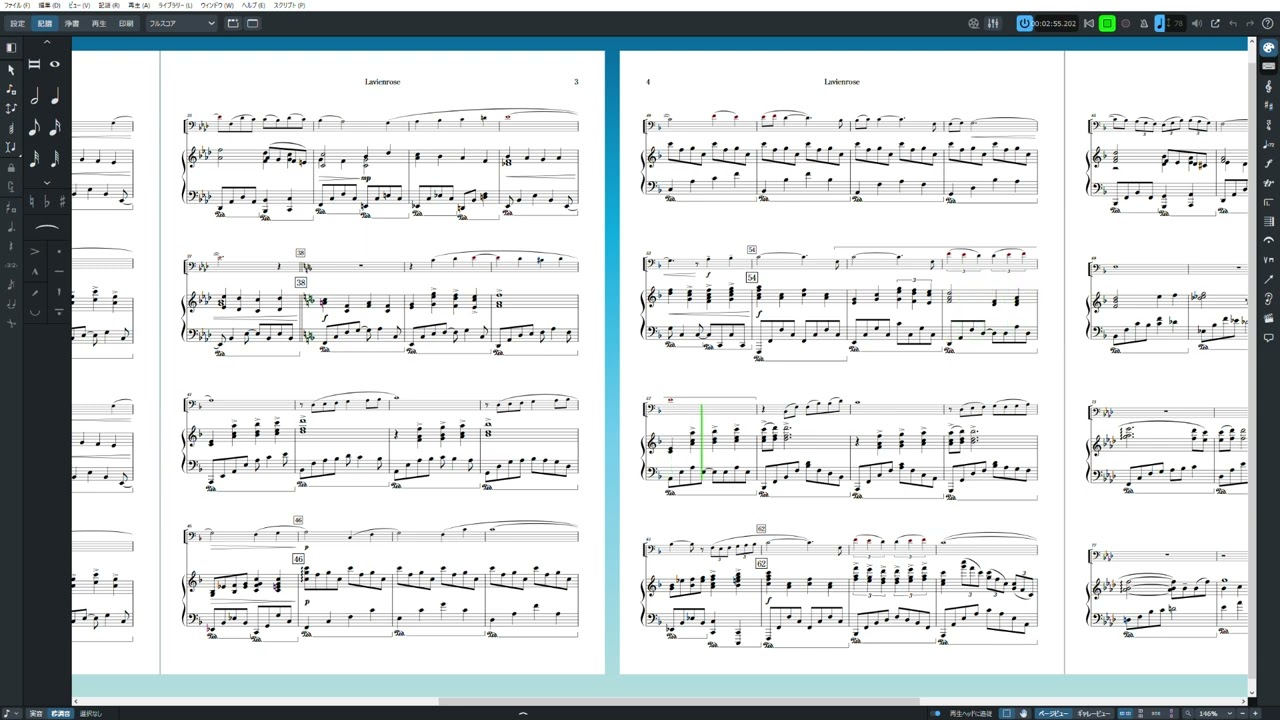
Task: Open the note value dropdown in status bar
Action: (12, 713)
